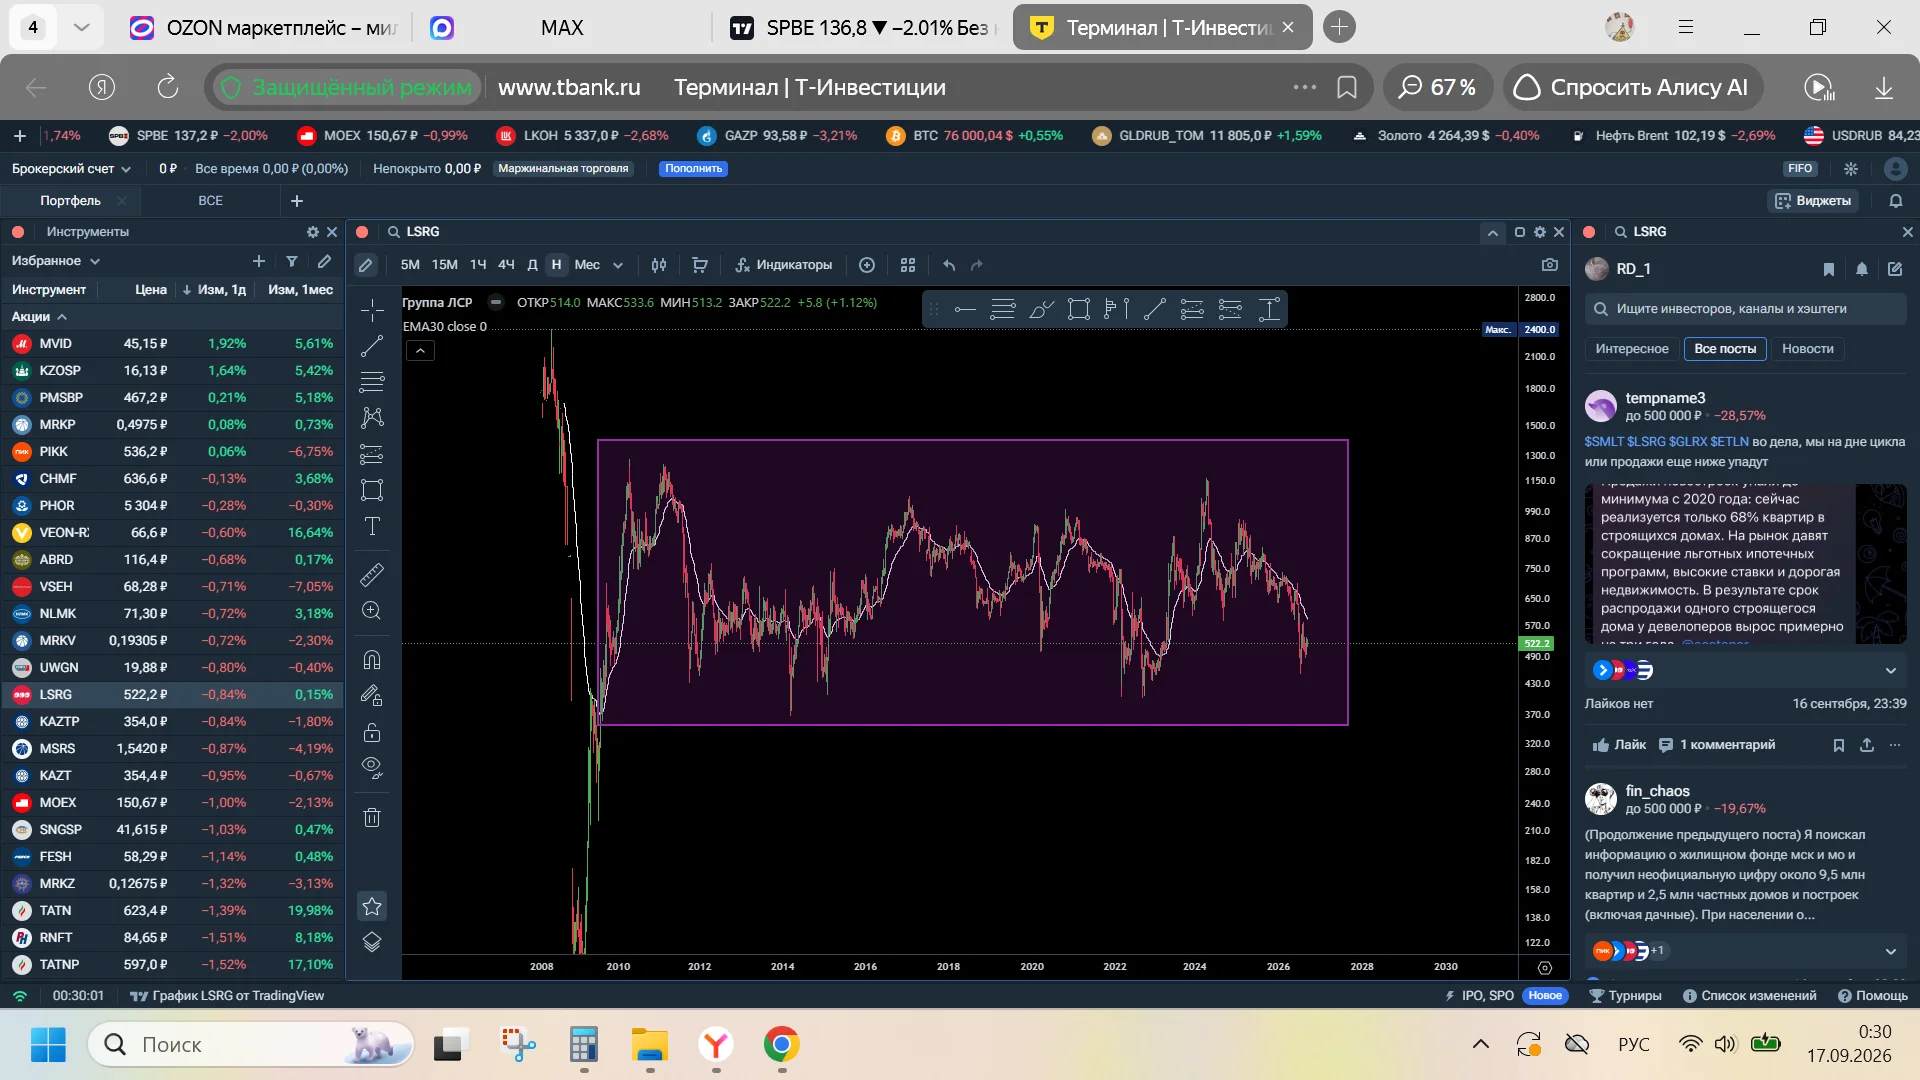Open the candlestick chart type selector
Viewport: 1920px width, 1080px height.
(x=659, y=265)
